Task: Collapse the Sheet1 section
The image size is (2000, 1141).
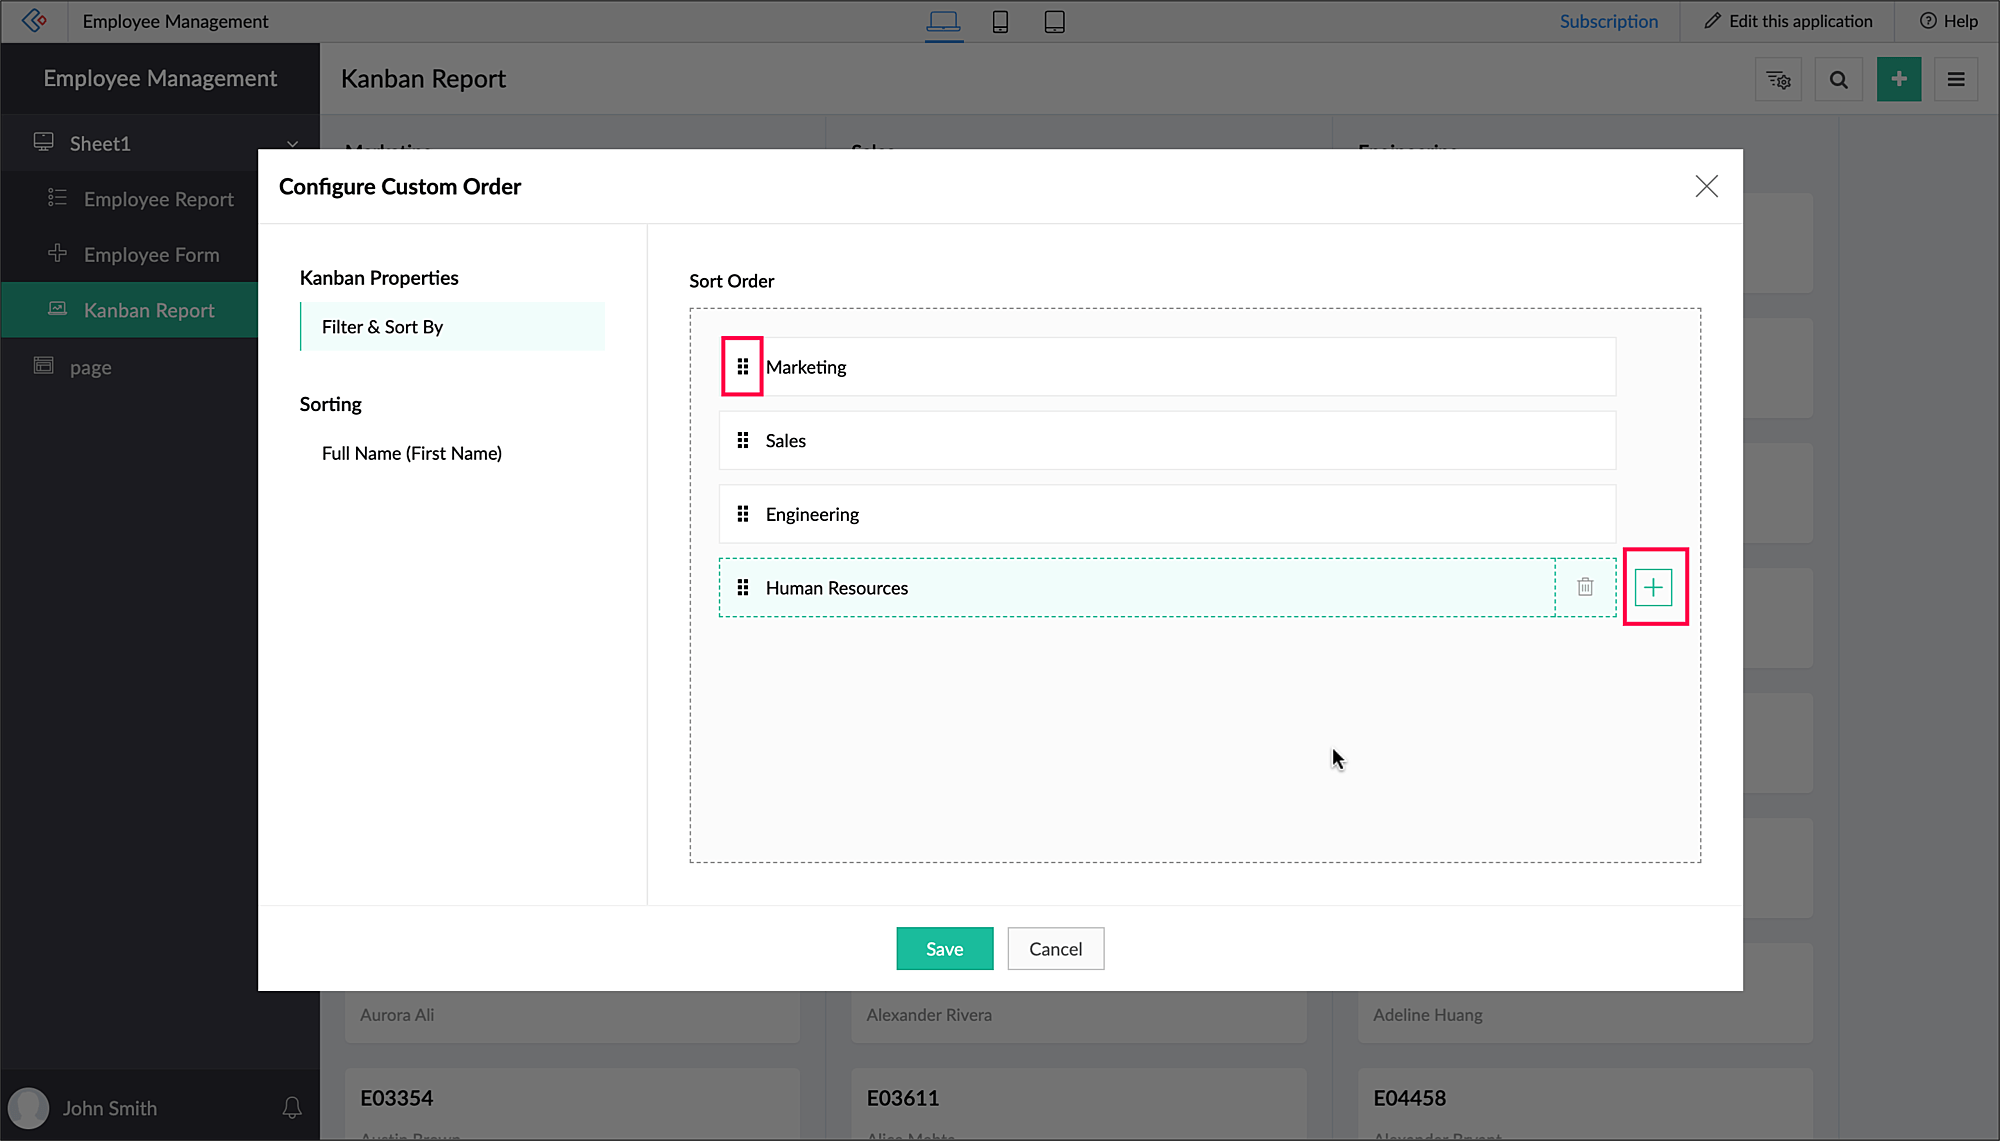Action: (x=292, y=143)
